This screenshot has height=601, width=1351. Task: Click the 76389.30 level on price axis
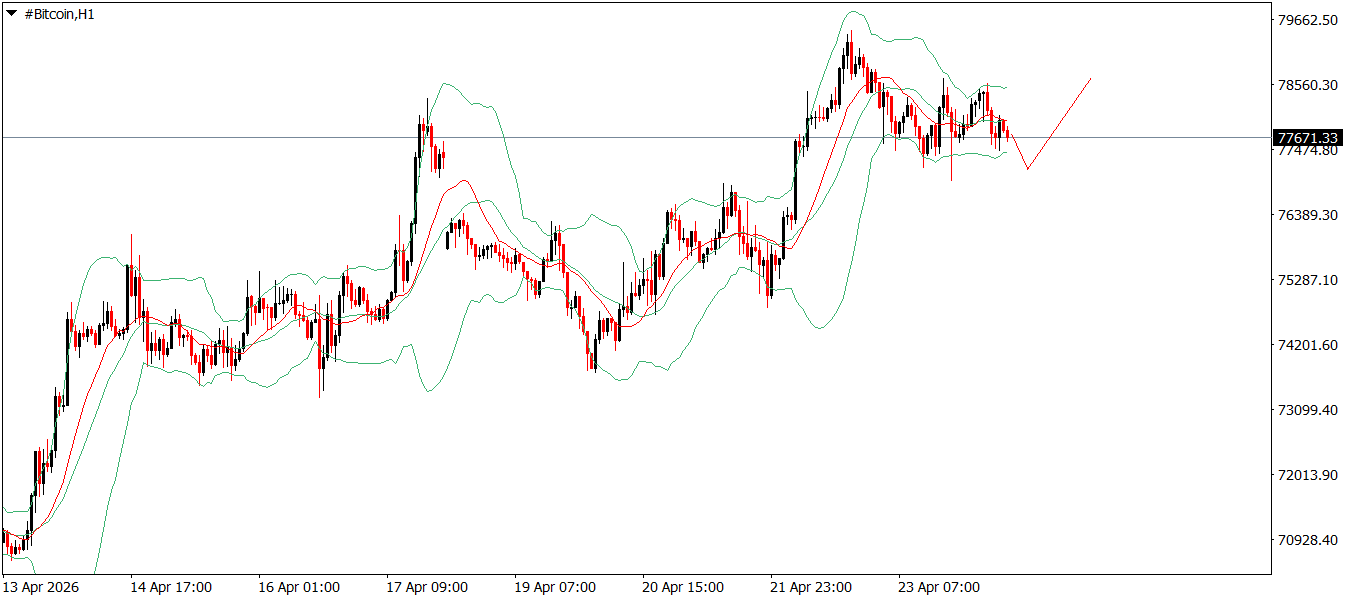tap(1308, 215)
